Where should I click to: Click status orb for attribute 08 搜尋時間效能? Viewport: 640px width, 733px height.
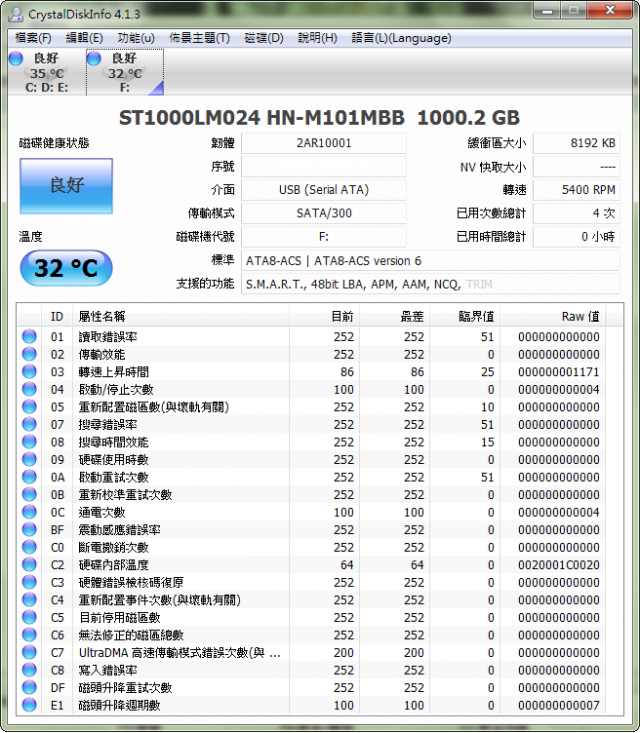click(x=29, y=442)
